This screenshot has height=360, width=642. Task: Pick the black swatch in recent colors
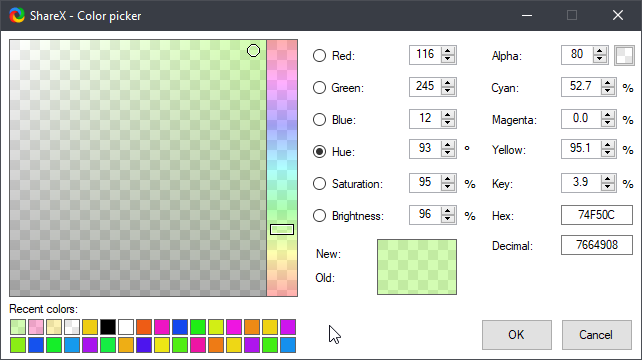108,327
